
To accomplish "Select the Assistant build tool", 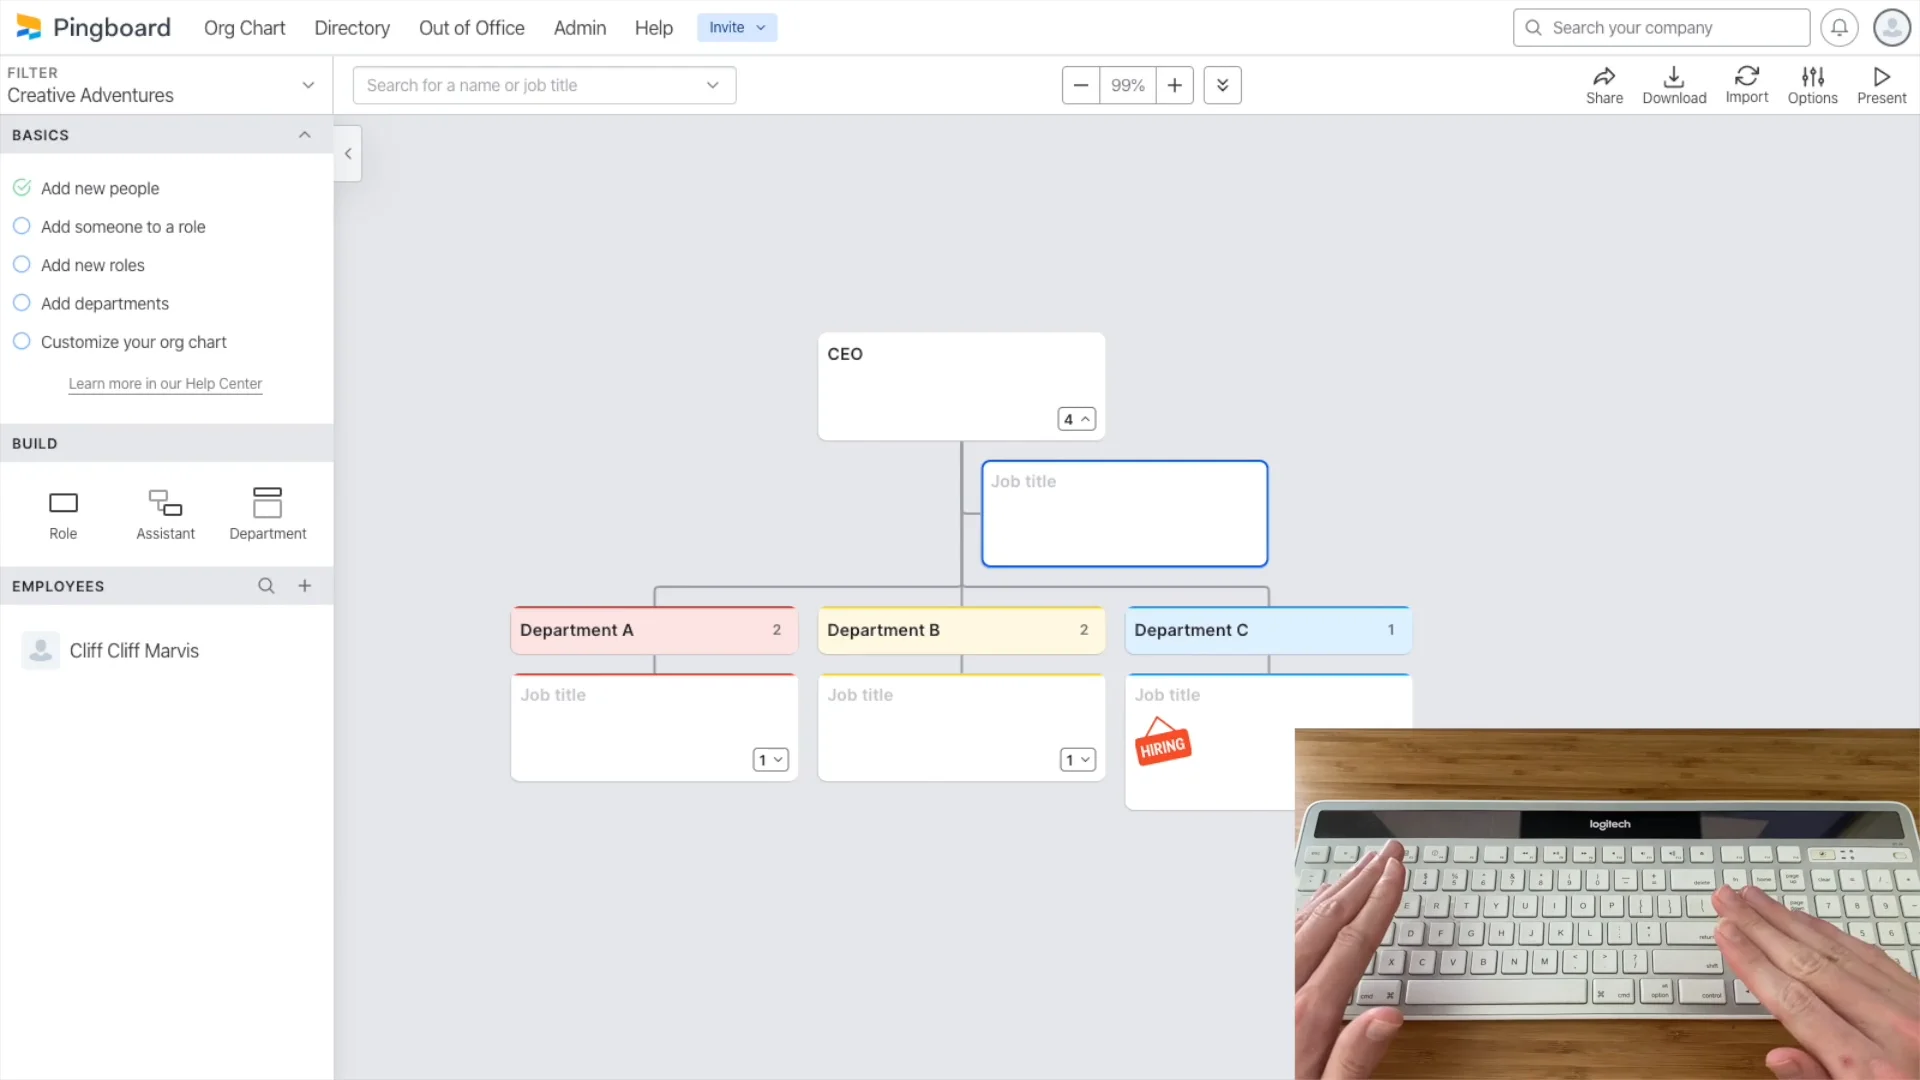I will (x=165, y=503).
